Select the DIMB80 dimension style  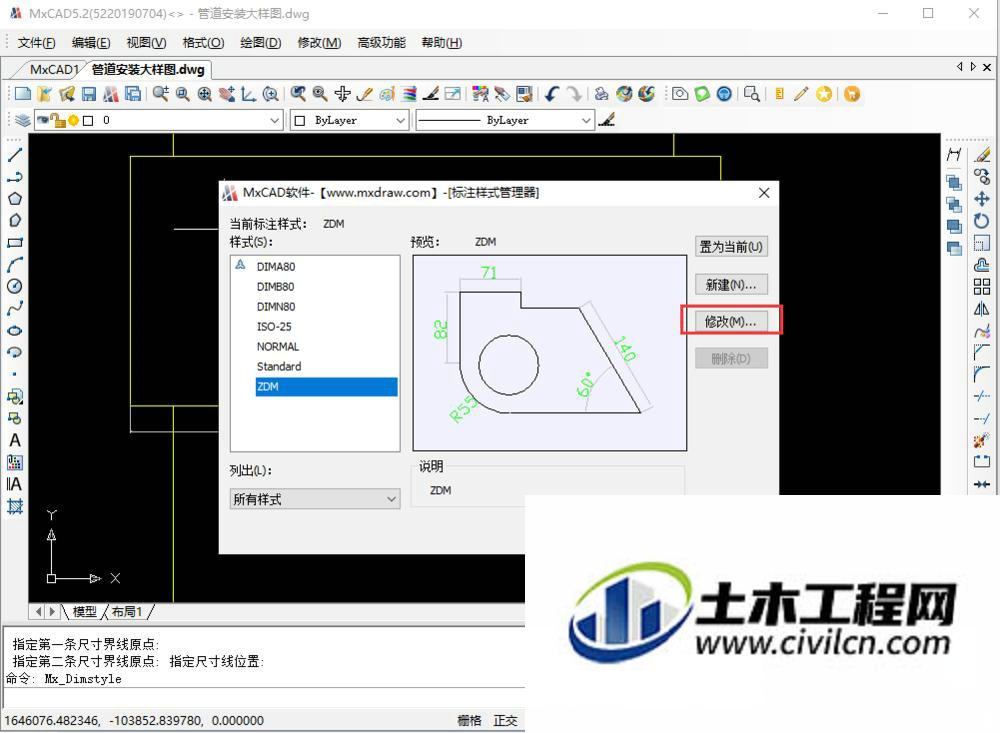[276, 286]
